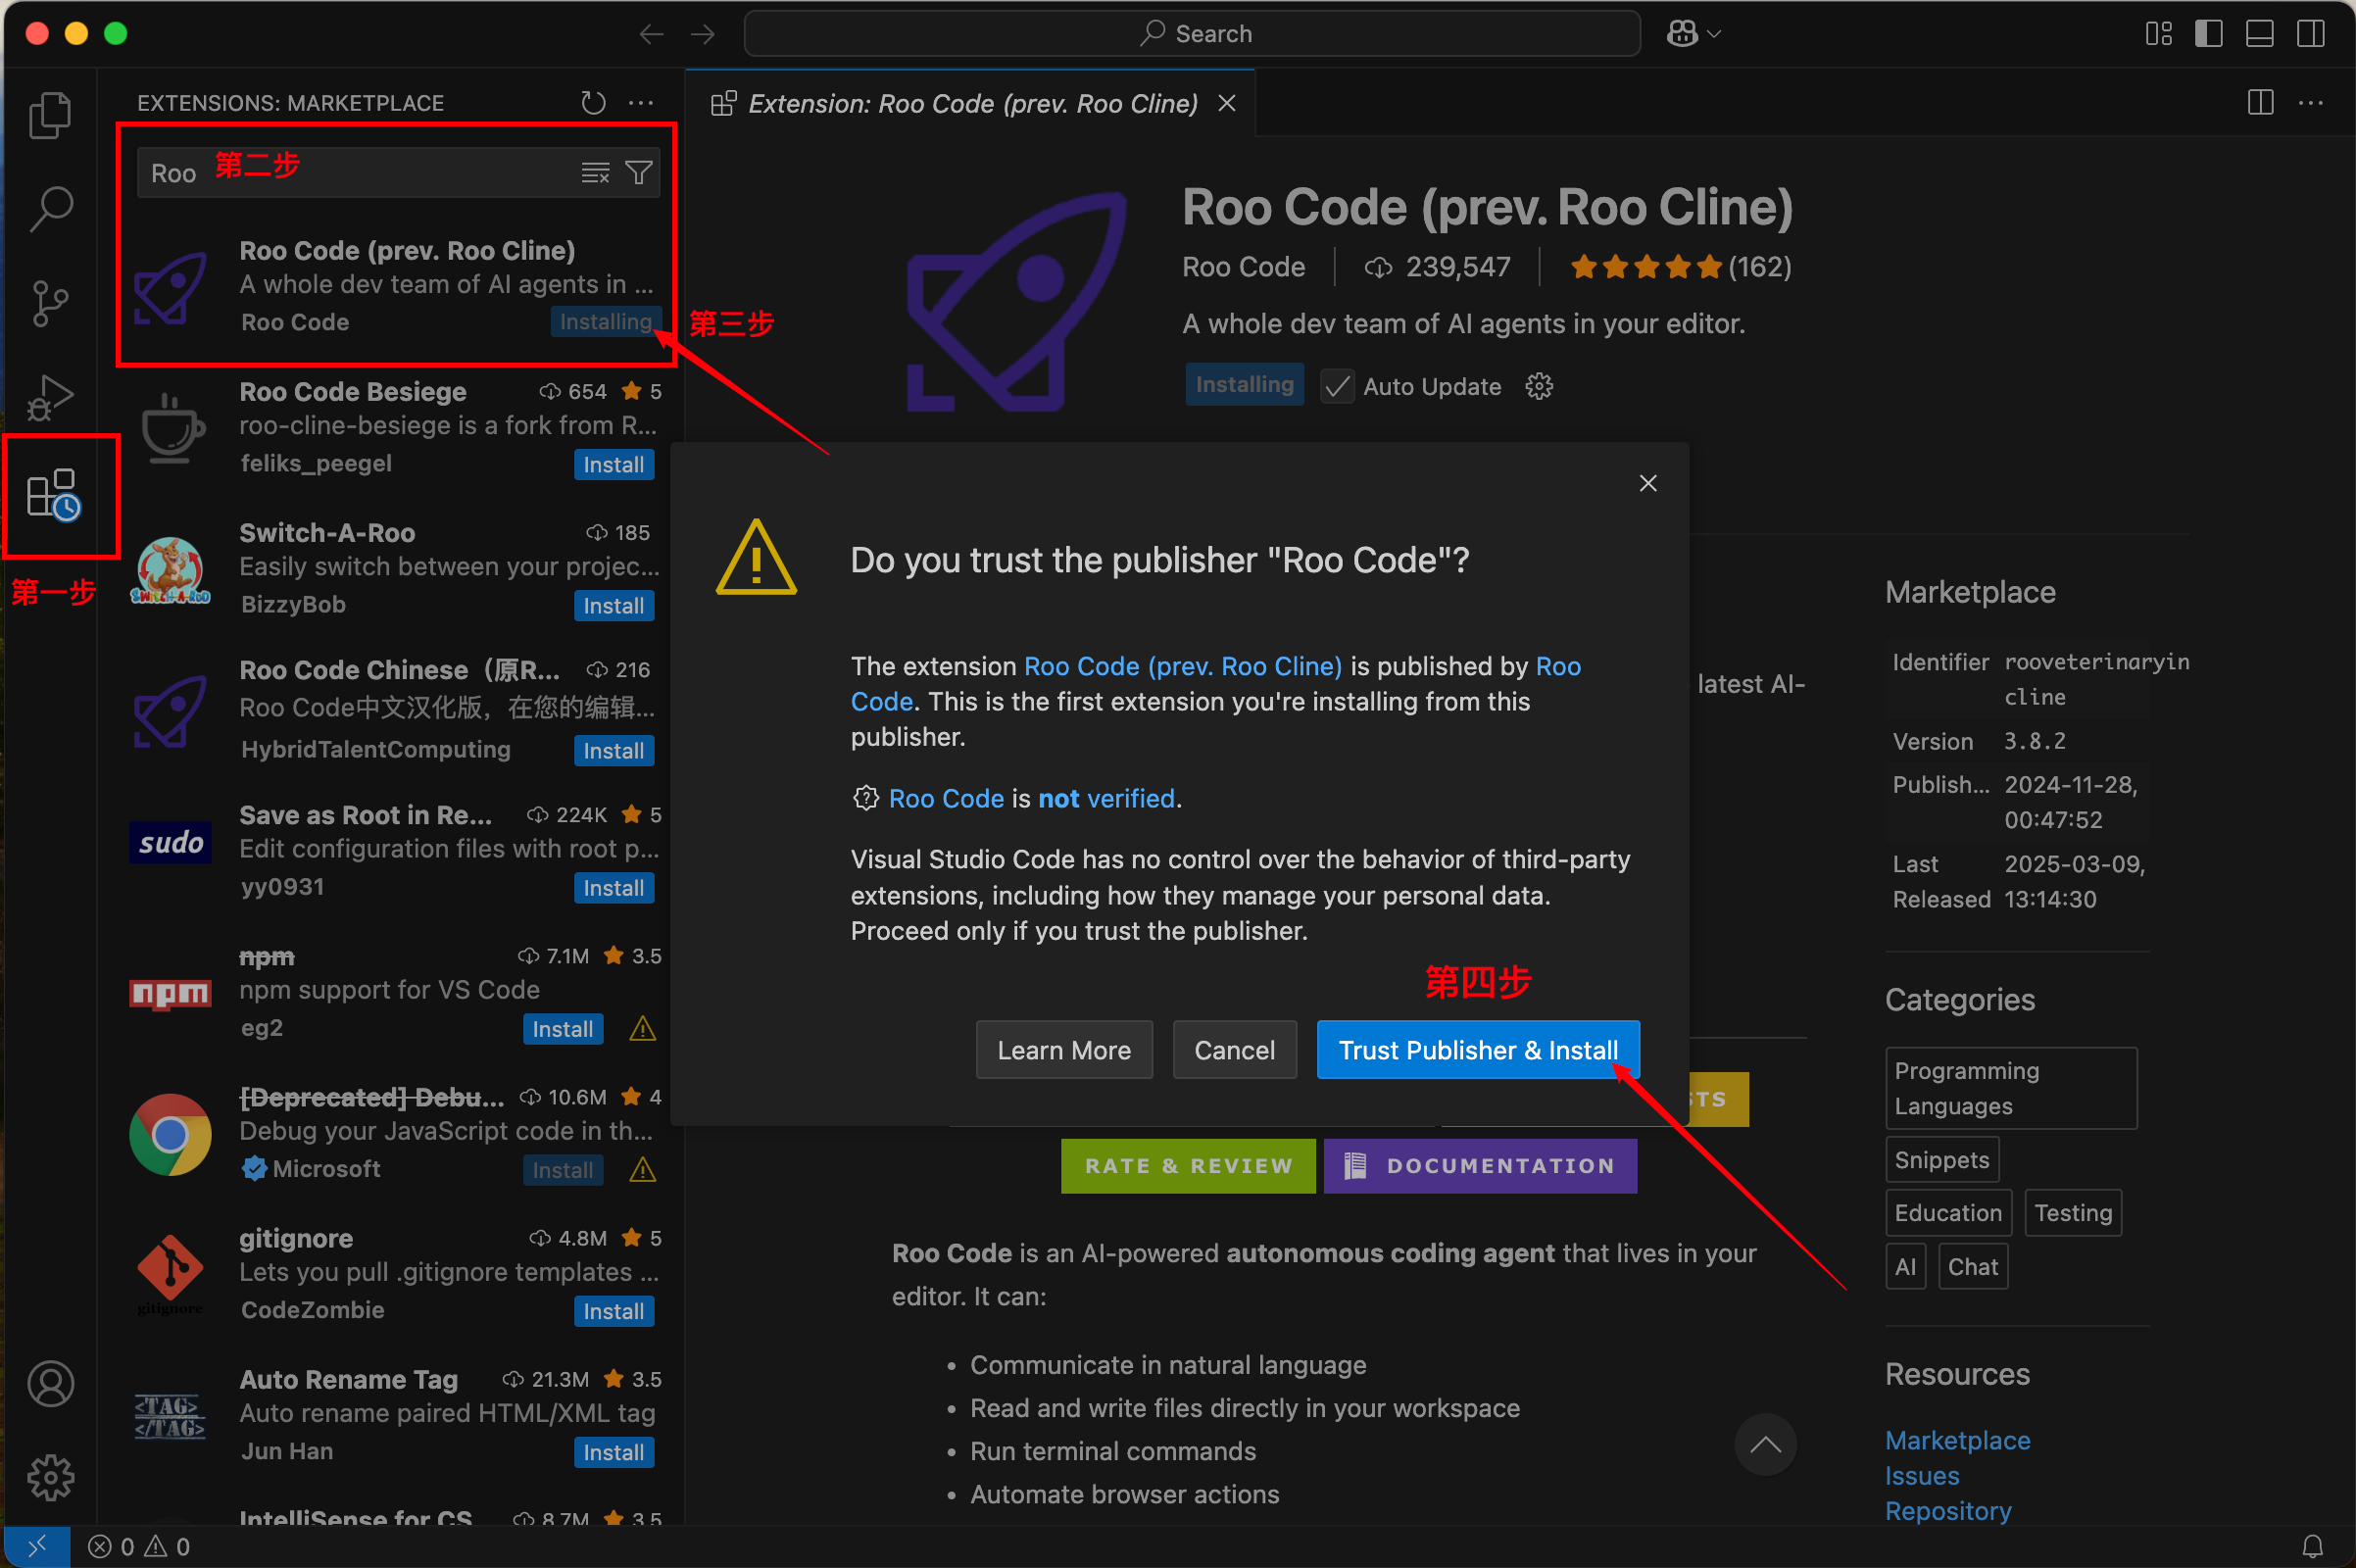Open Issues resource link
This screenshot has width=2356, height=1568.
pyautogui.click(x=1921, y=1476)
